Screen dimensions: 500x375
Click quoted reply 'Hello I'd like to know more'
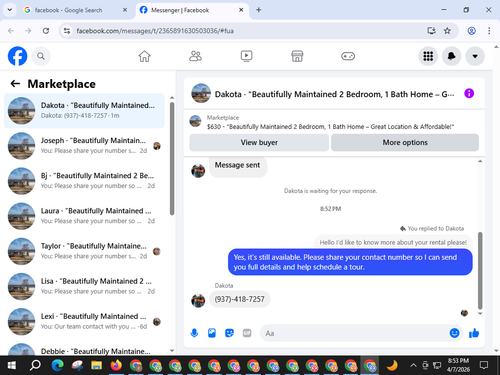393,242
